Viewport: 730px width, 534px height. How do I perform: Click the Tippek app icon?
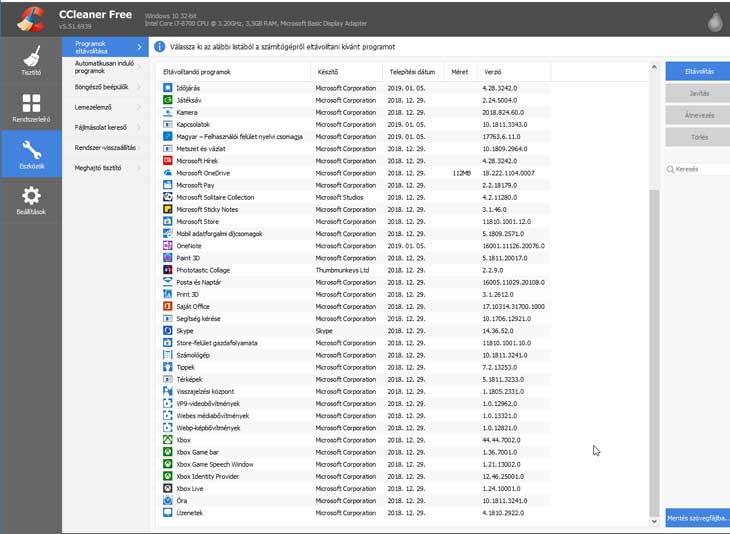click(x=168, y=367)
